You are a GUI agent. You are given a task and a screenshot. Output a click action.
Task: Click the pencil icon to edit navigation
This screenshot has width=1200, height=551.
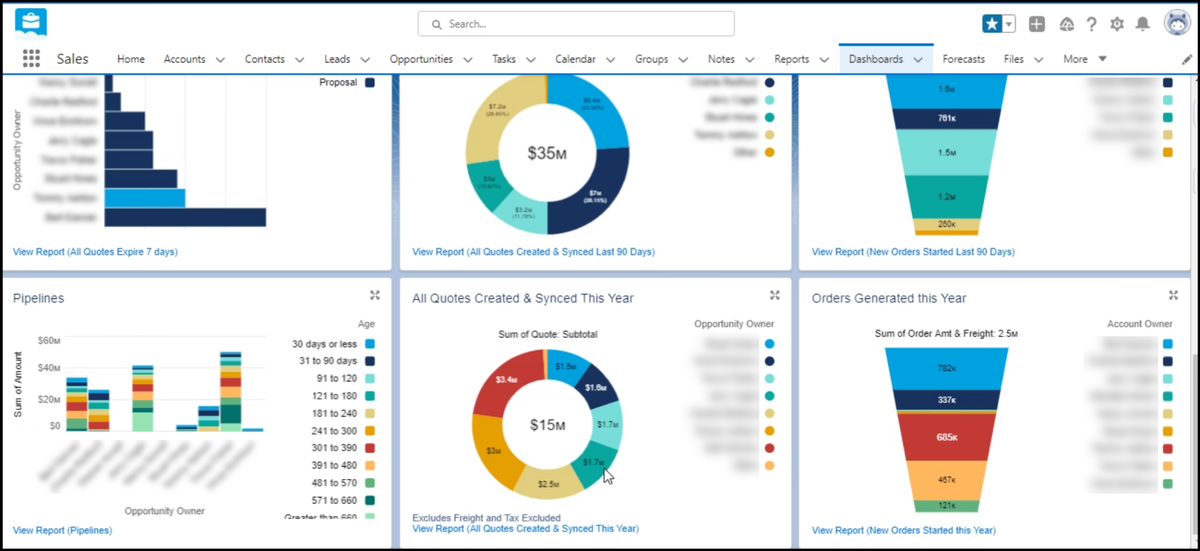[1187, 60]
